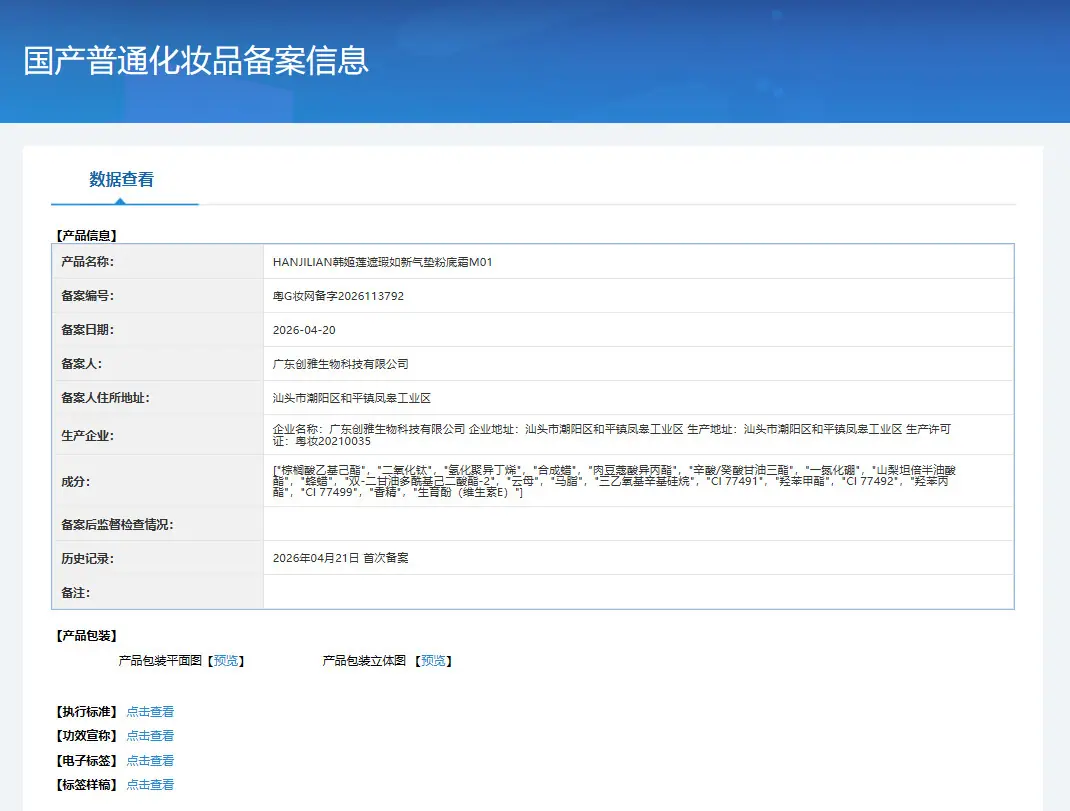
Task: Select the 生产企业 details text
Action: pyautogui.click(x=611, y=435)
